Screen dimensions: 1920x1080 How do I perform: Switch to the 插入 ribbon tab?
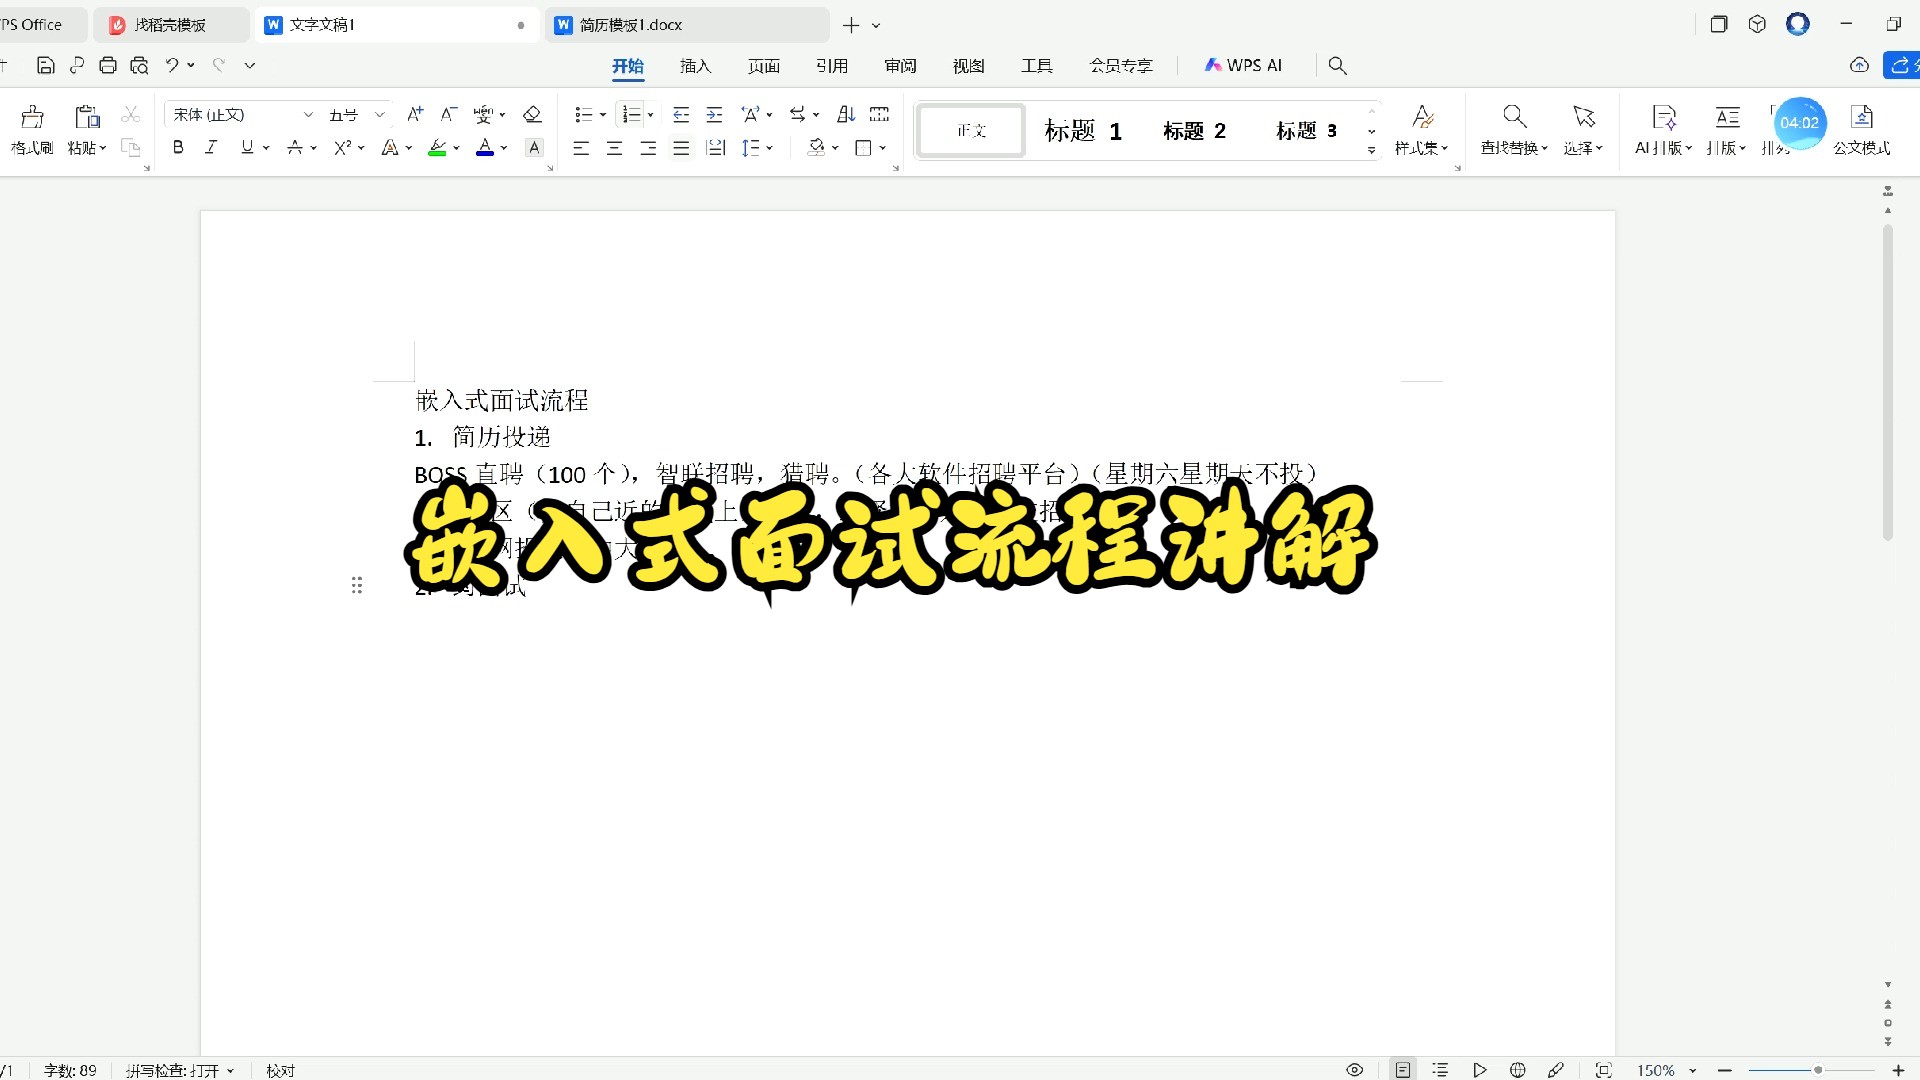pos(695,65)
